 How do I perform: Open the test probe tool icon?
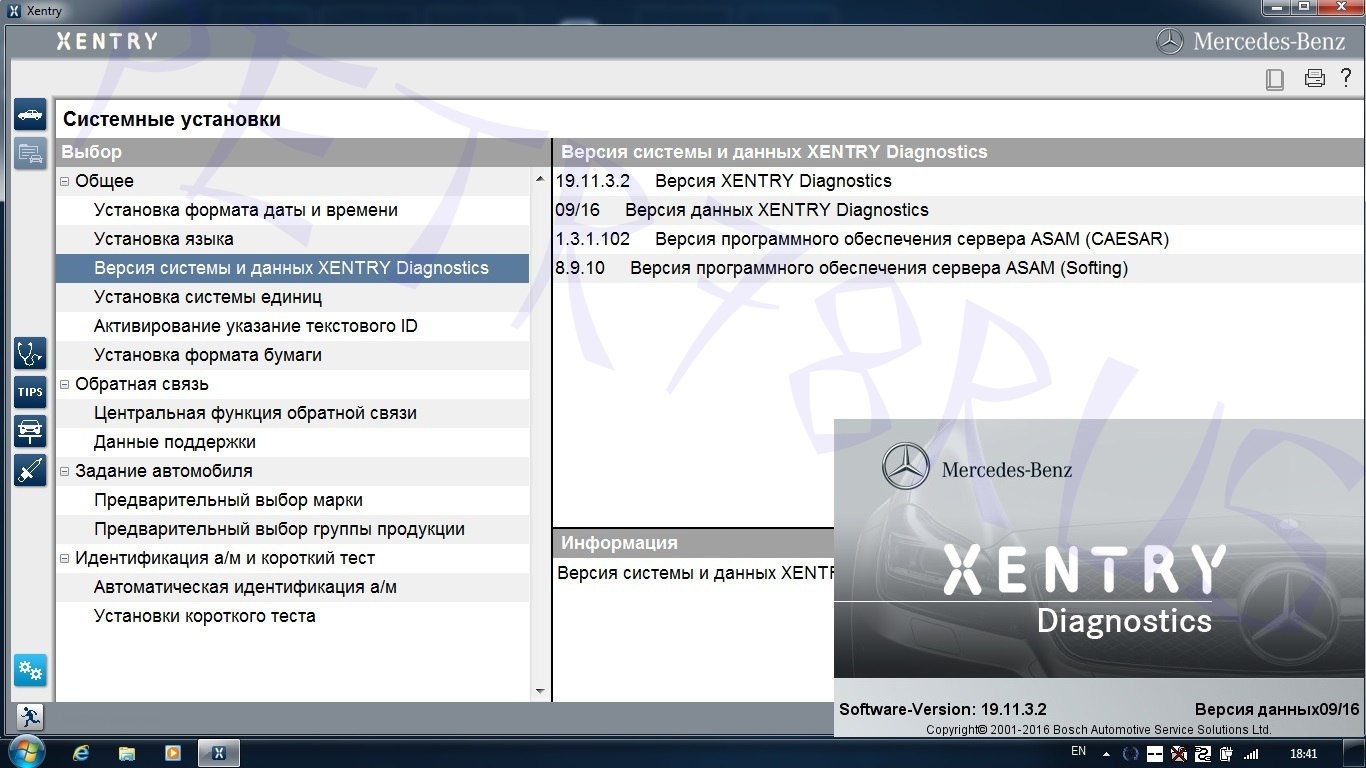(x=30, y=470)
